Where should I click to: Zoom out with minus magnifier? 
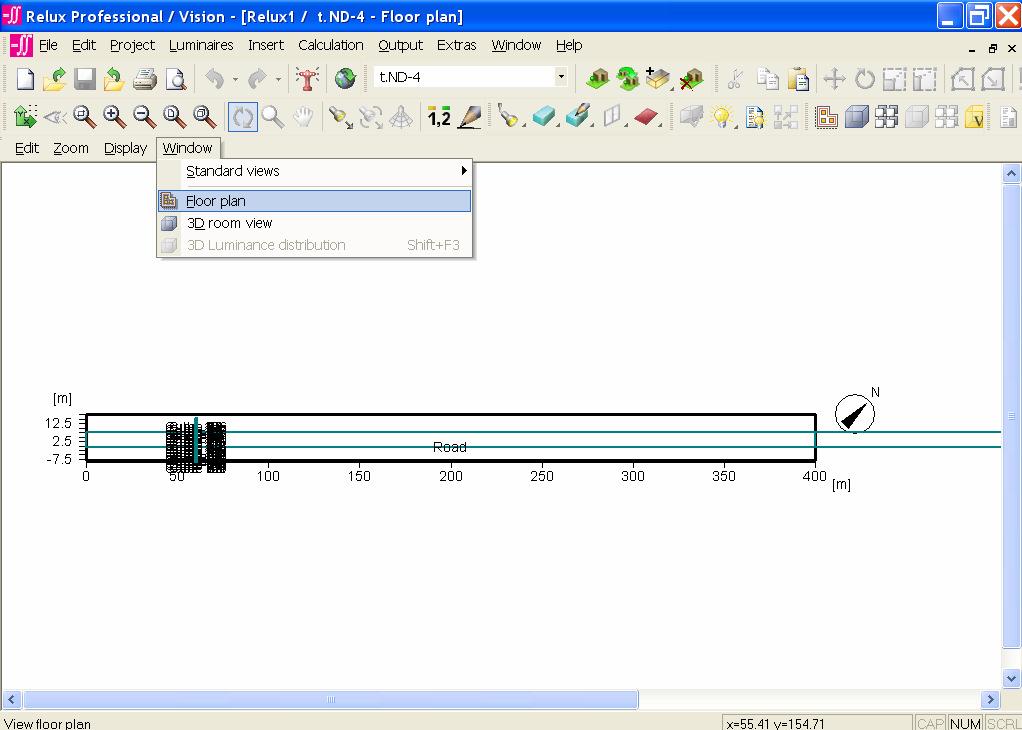[144, 117]
